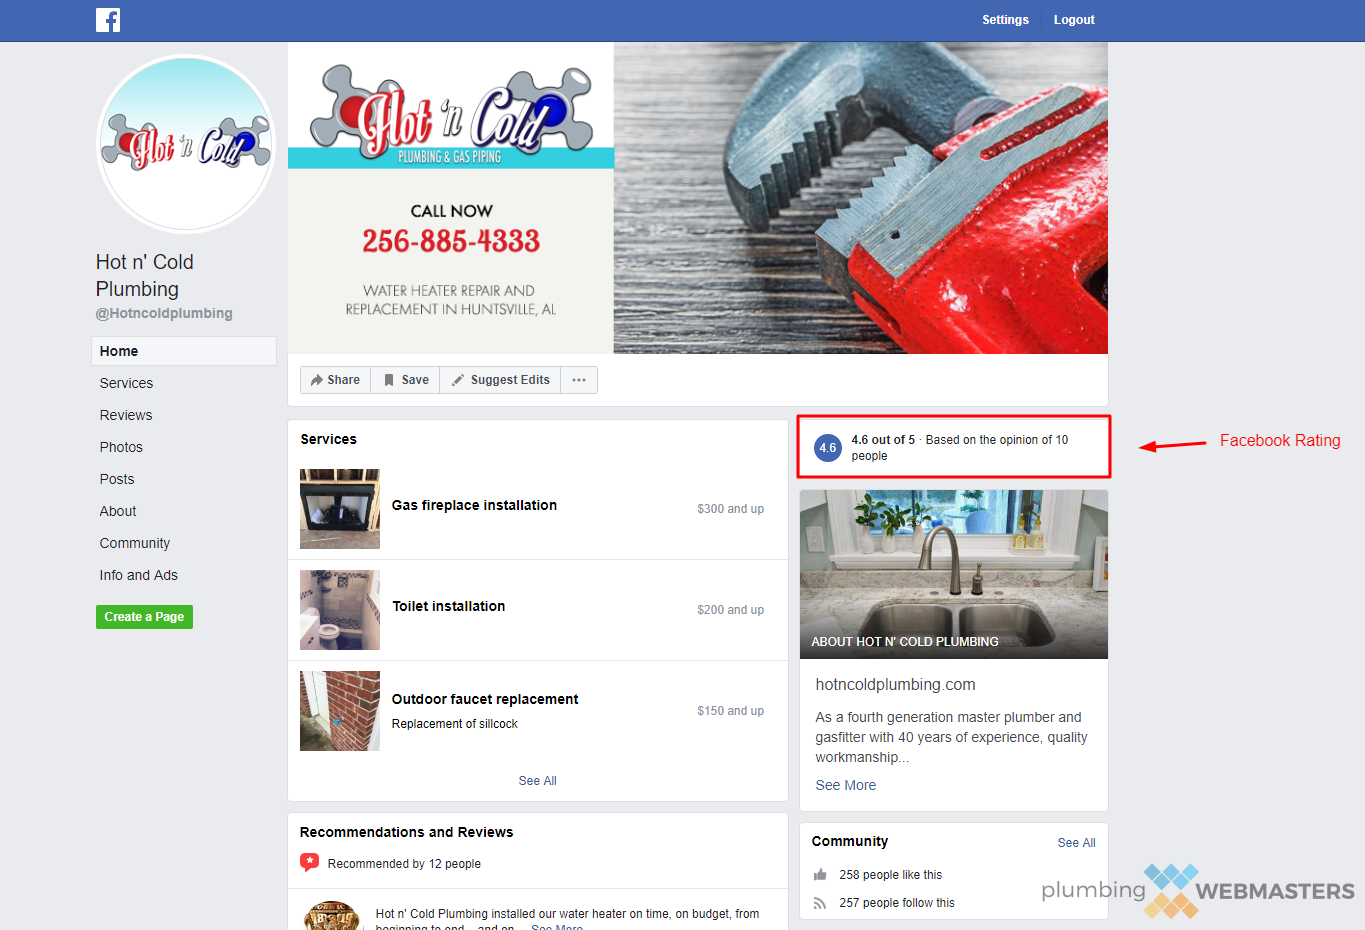
Task: Click See All under Services
Action: pyautogui.click(x=538, y=781)
